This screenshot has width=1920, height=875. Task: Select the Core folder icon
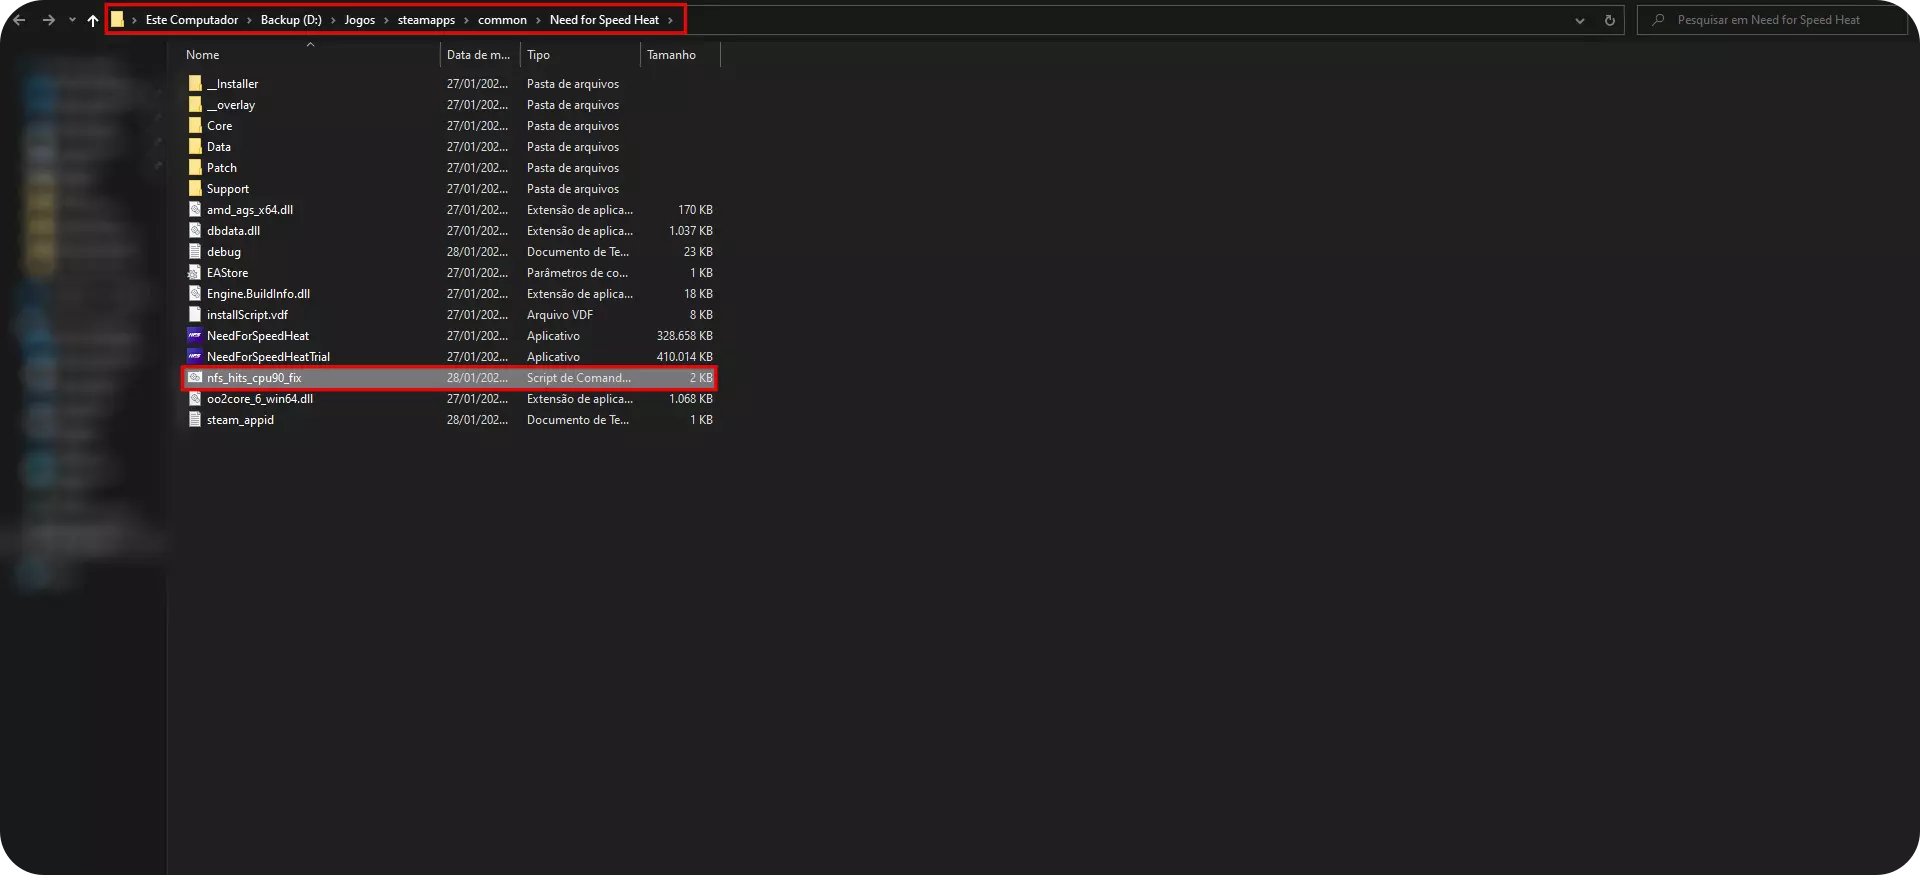click(195, 126)
